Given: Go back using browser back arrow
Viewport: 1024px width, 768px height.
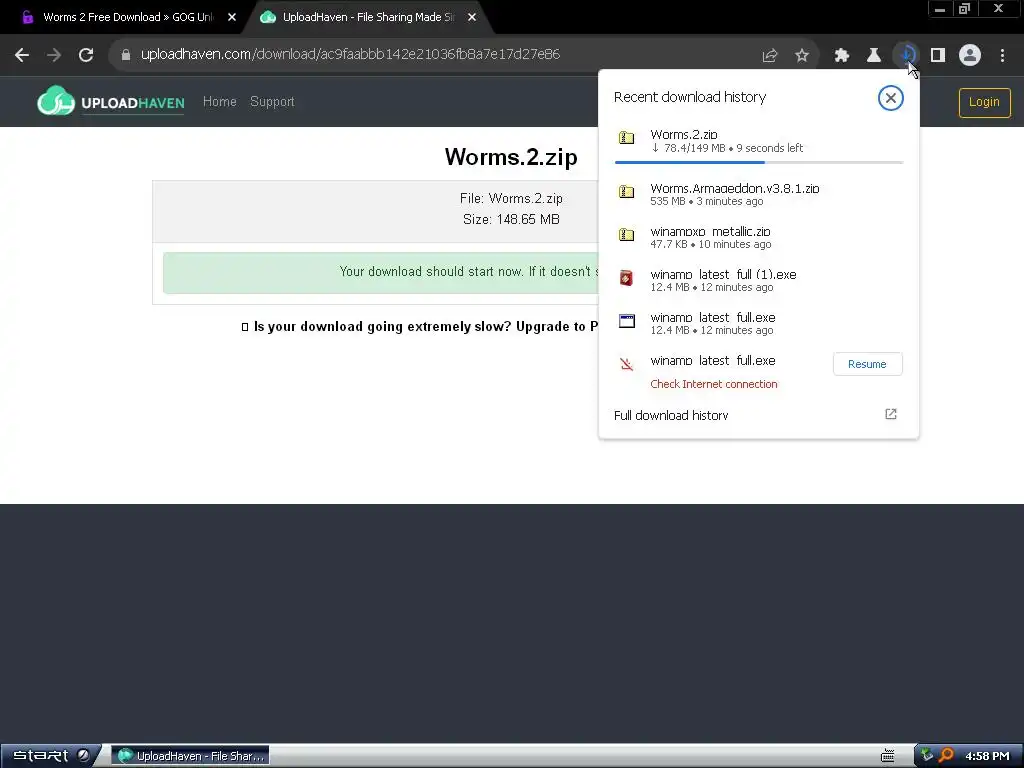Looking at the screenshot, I should (22, 55).
